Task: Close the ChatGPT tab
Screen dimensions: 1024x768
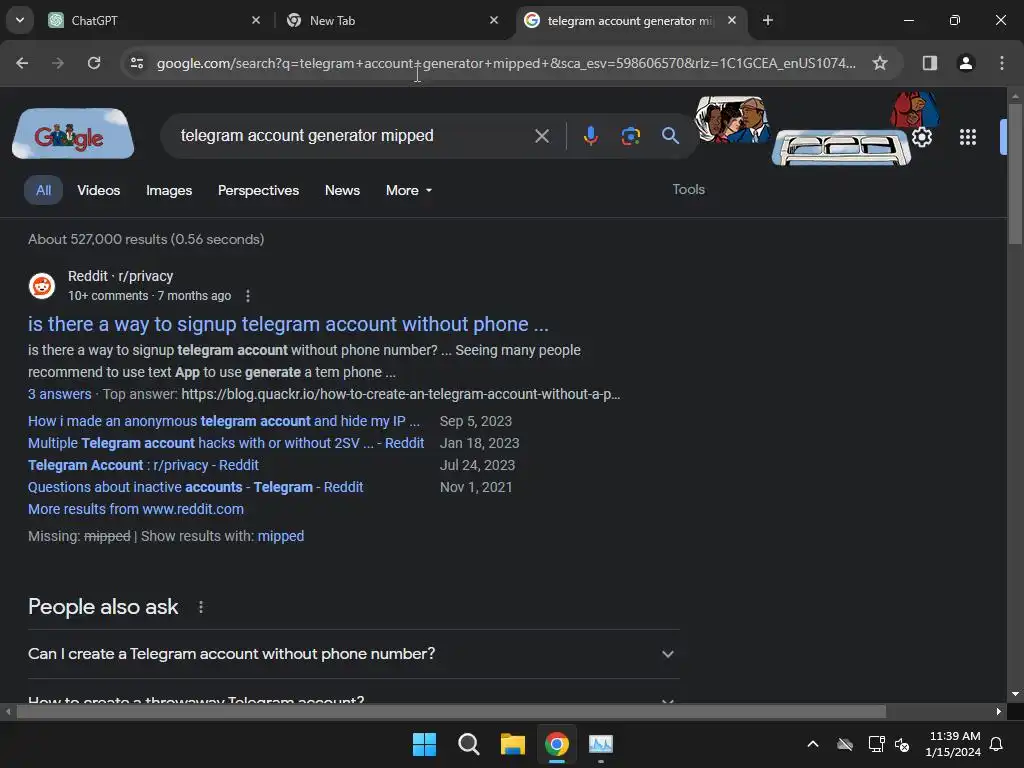Action: coord(256,21)
